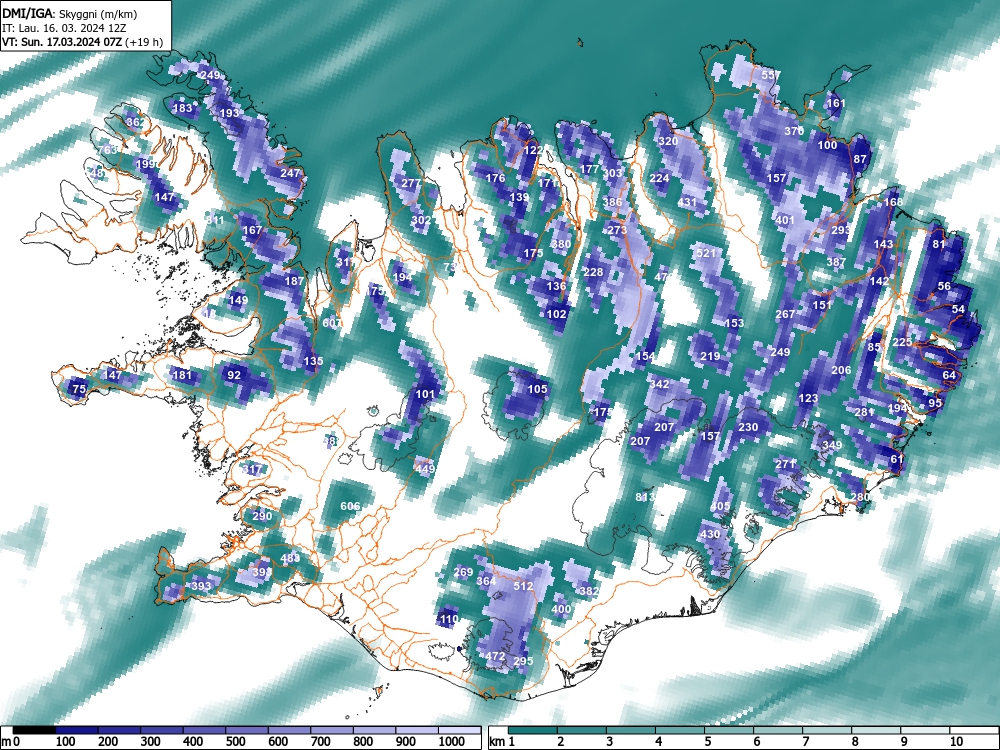Click the visibility value '512' on the map
The width and height of the screenshot is (1000, 750).
(x=523, y=585)
